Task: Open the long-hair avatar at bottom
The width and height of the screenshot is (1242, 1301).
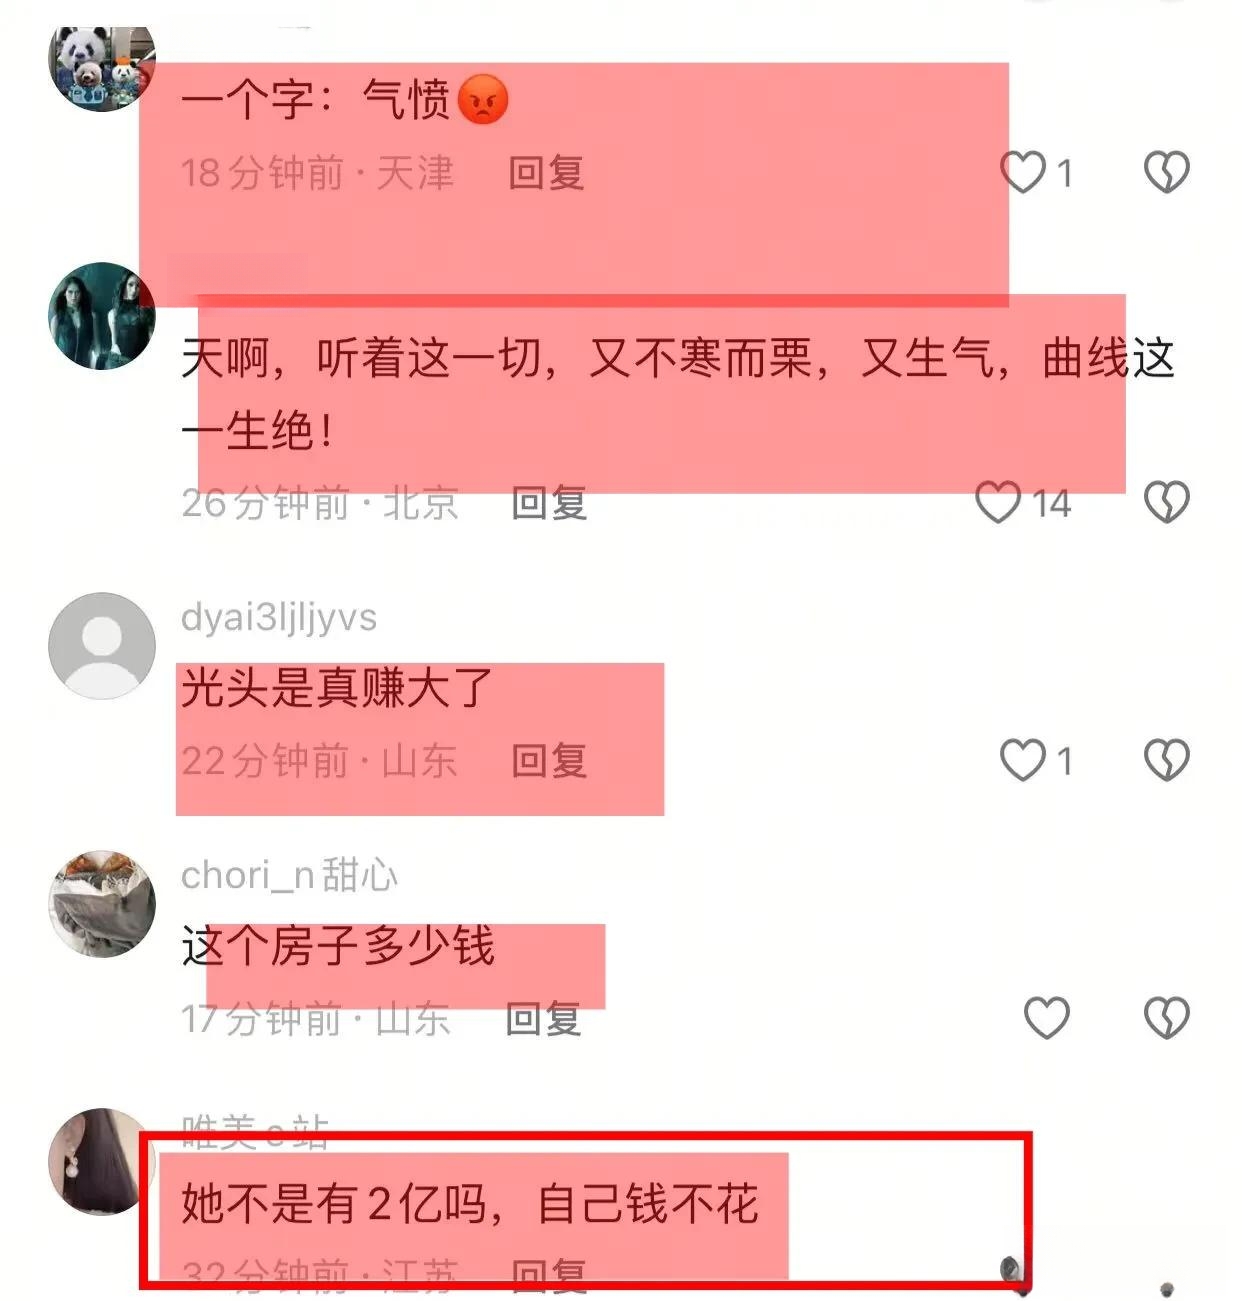Action: pos(98,1161)
